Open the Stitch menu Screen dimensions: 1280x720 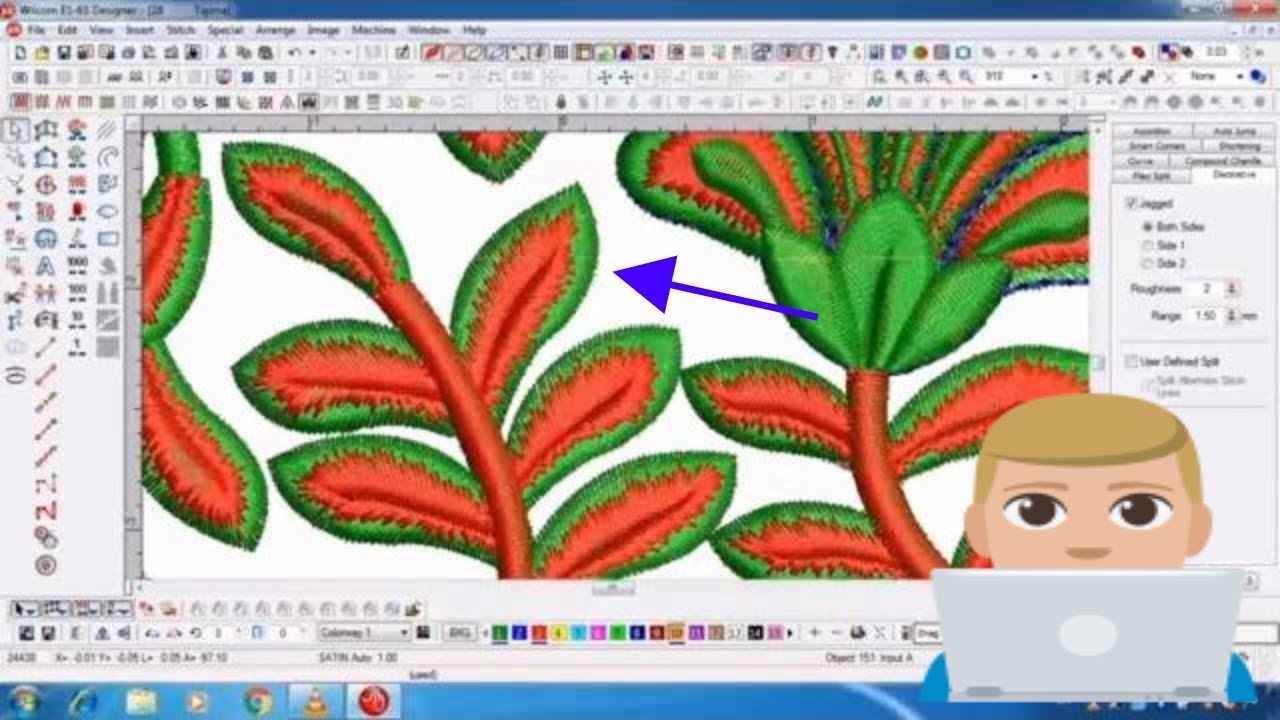[181, 30]
